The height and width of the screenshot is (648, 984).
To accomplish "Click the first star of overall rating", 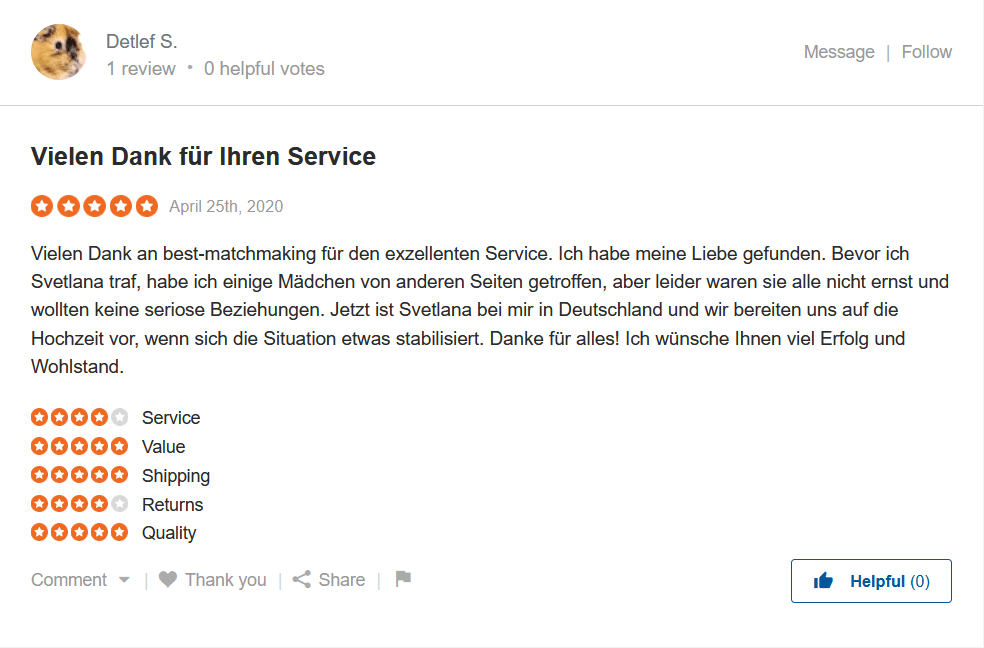I will (x=42, y=206).
